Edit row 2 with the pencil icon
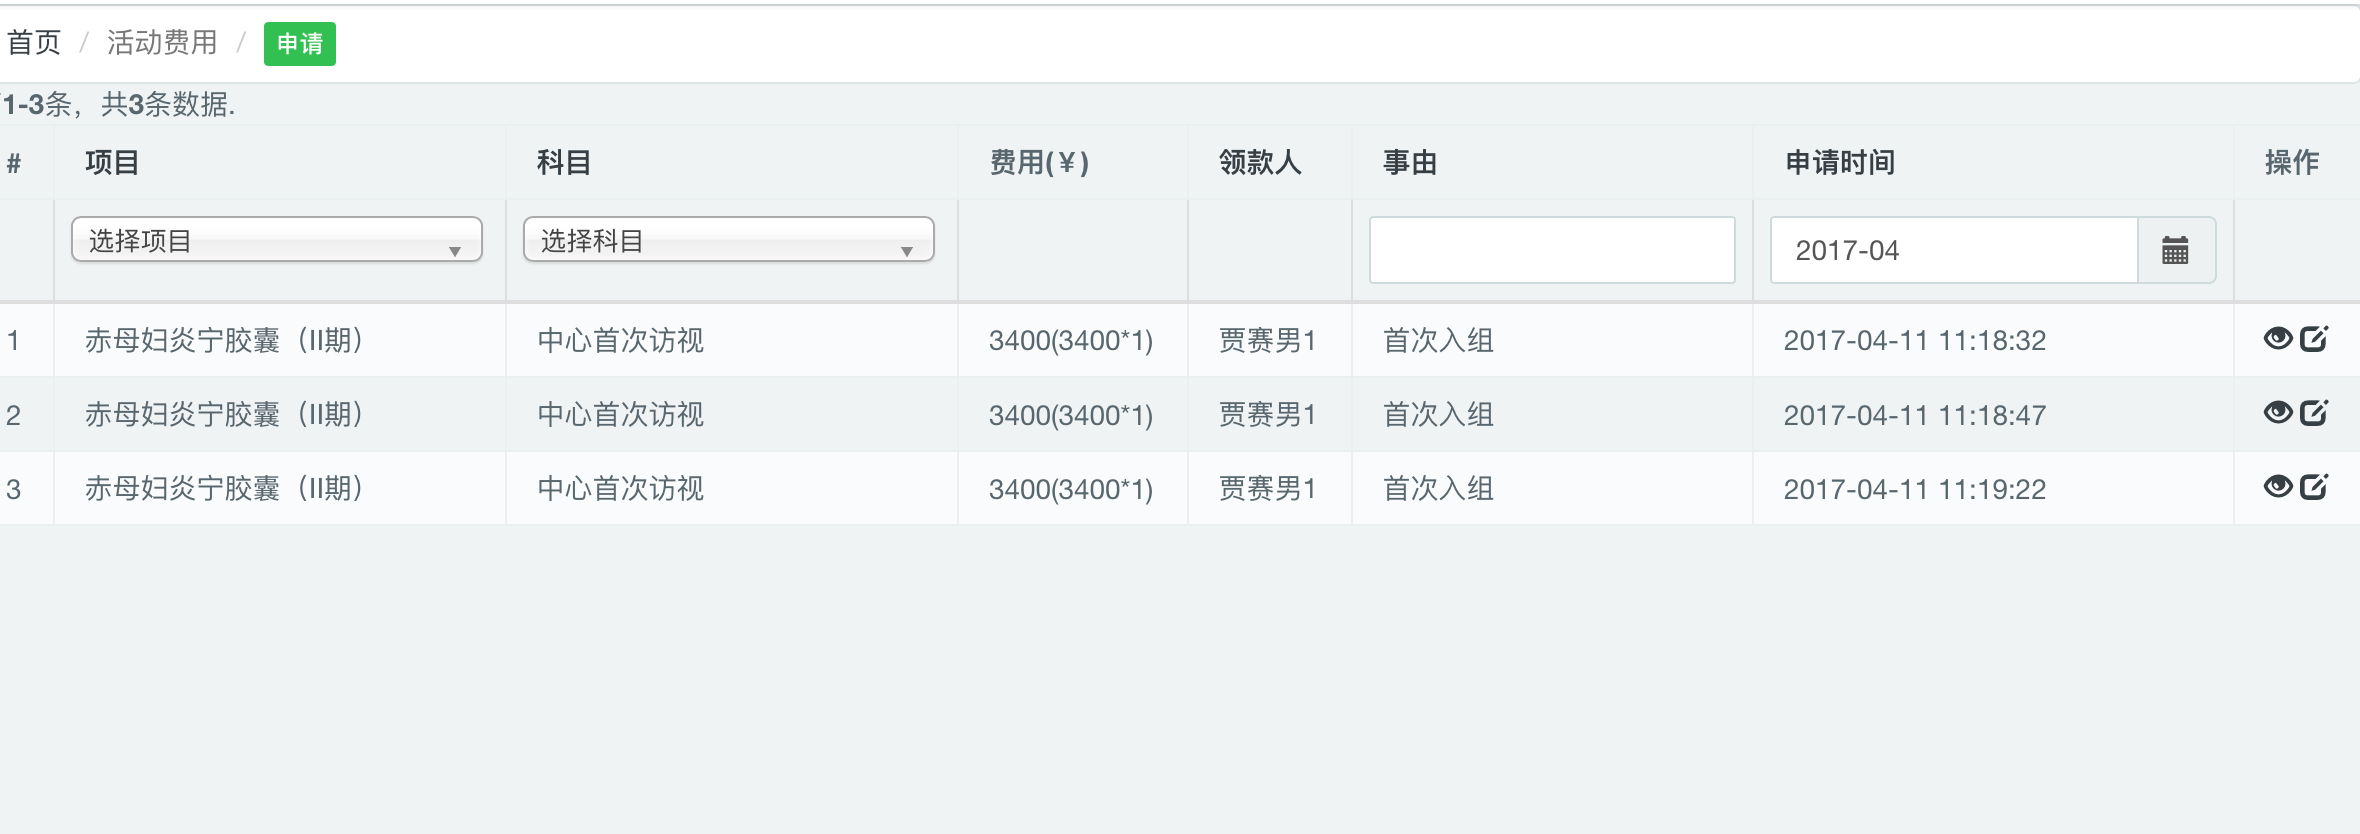The image size is (2360, 834). tap(2314, 413)
